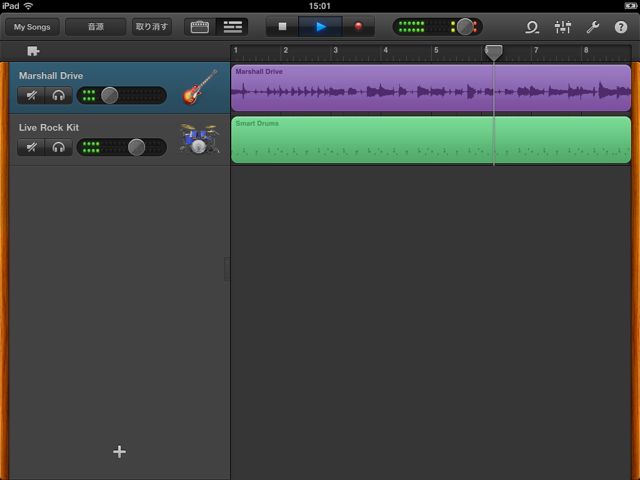Screen dimensions: 640x480
Task: Jump to bar 8 on ruler
Action: point(586,50)
